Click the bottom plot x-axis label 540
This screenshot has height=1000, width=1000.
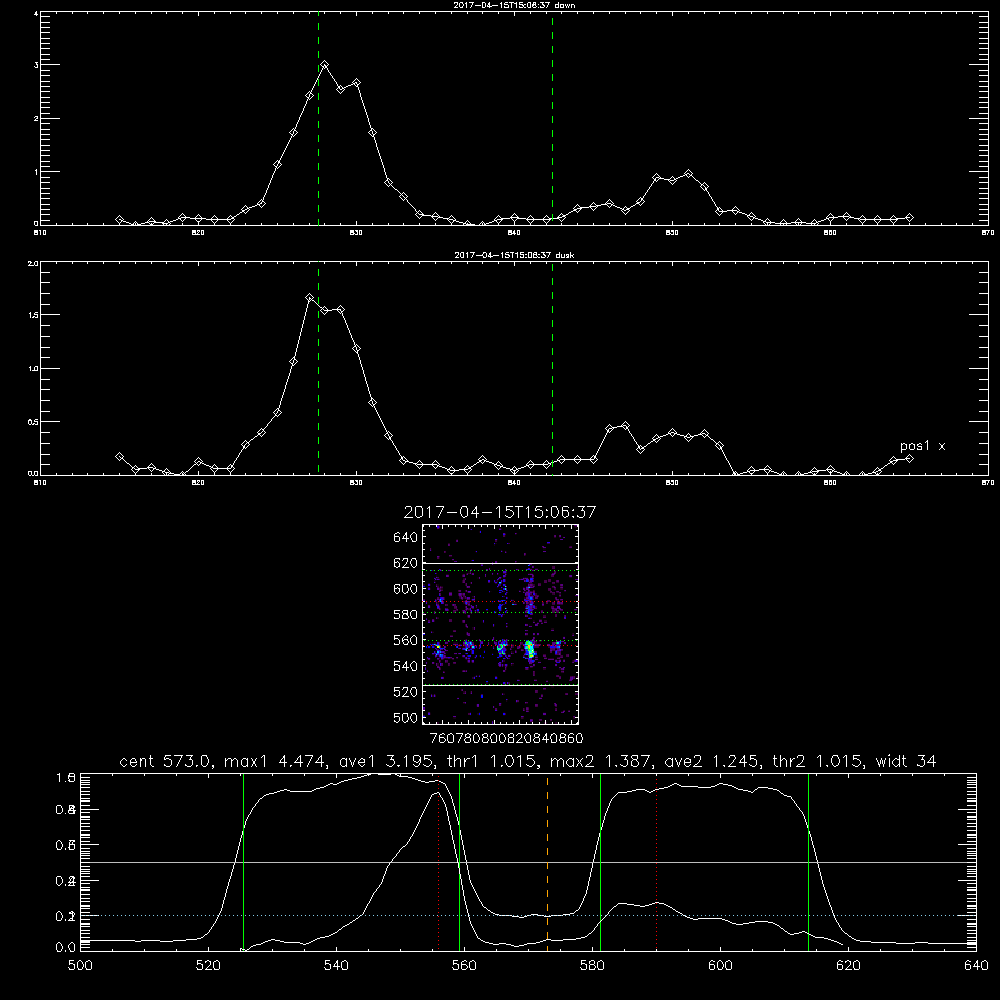336,966
